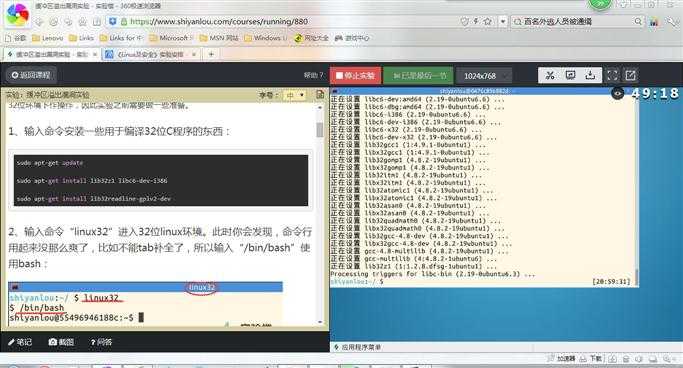Click the browser back arrow icon
Image resolution: width=683 pixels, height=368 pixels.
pos(40,22)
